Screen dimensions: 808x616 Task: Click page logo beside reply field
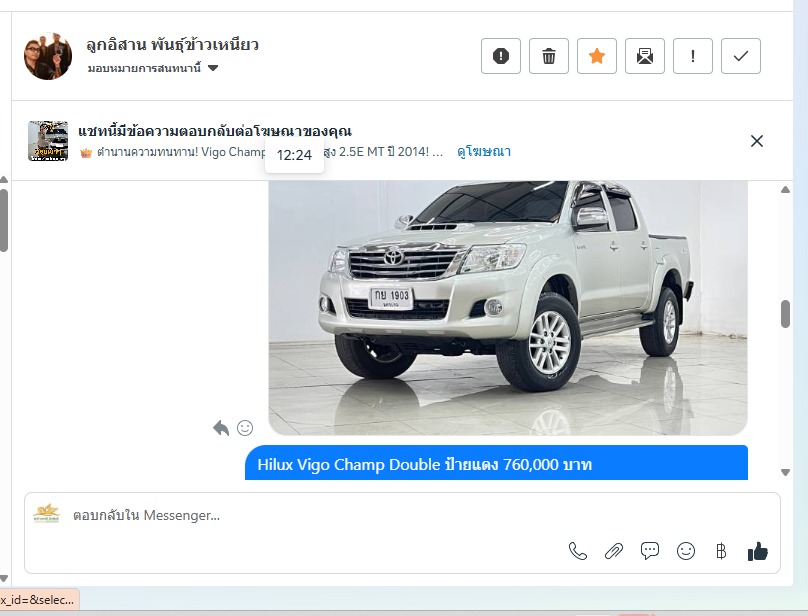point(46,514)
